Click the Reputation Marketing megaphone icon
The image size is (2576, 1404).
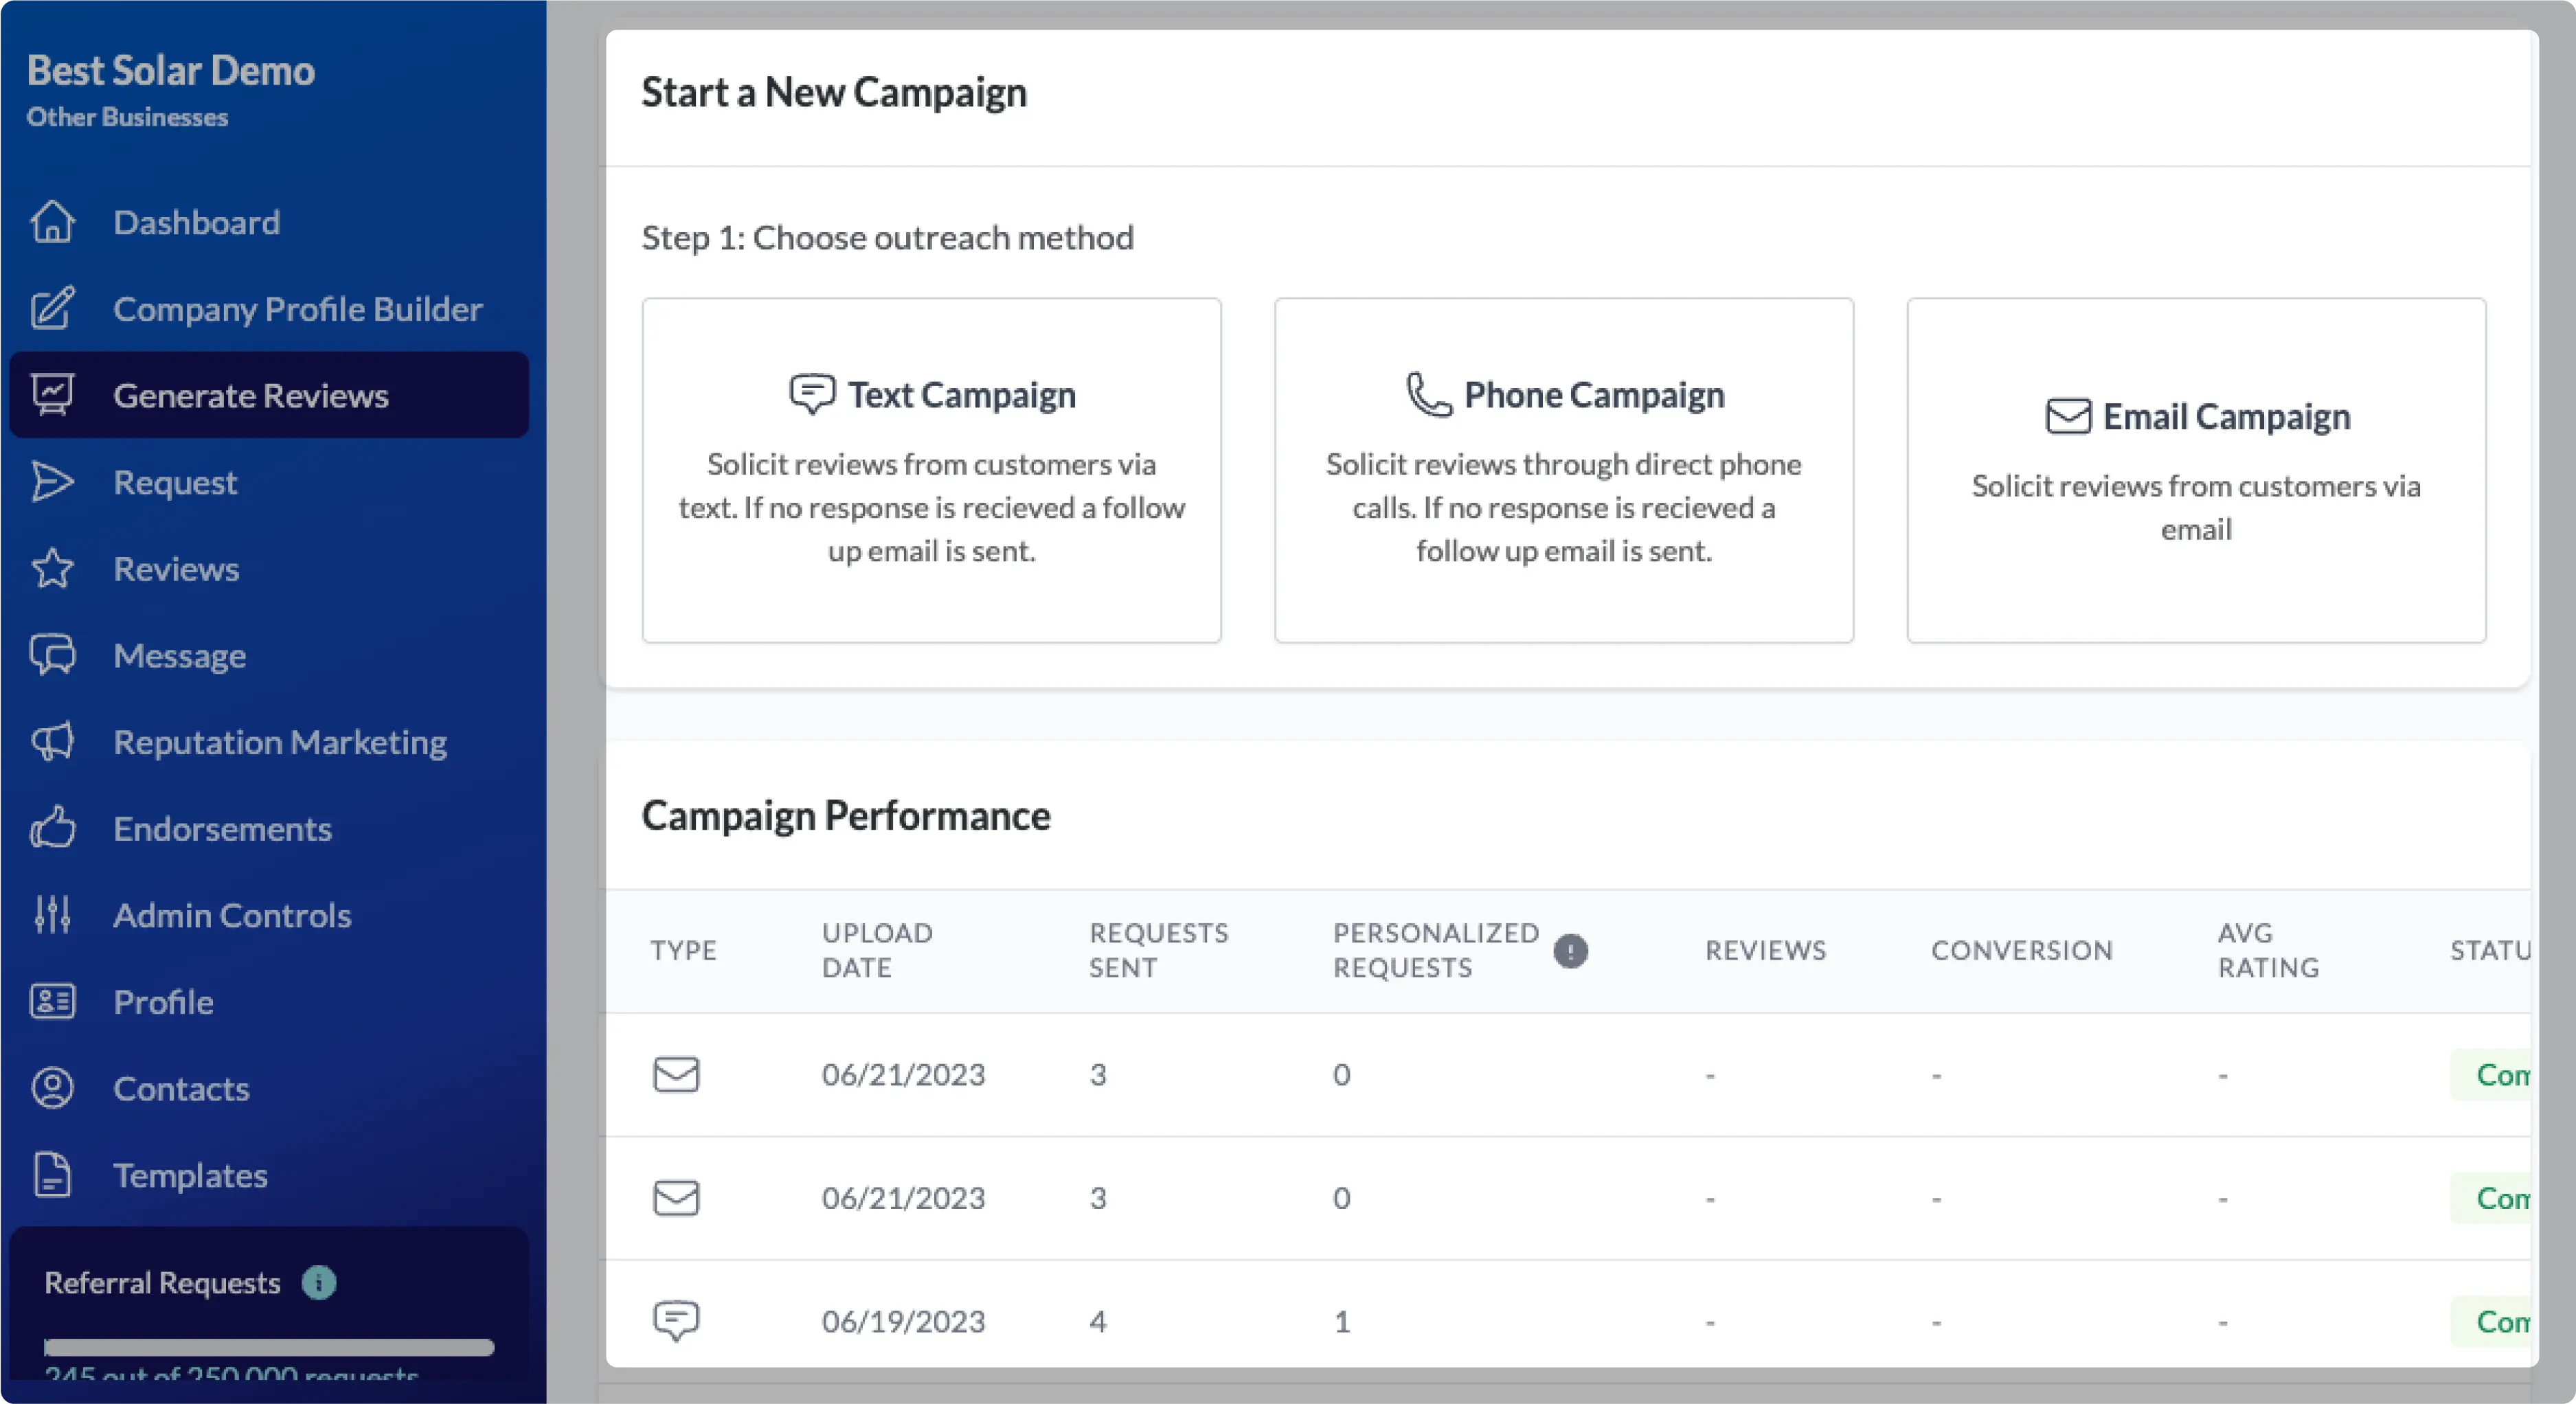52,742
